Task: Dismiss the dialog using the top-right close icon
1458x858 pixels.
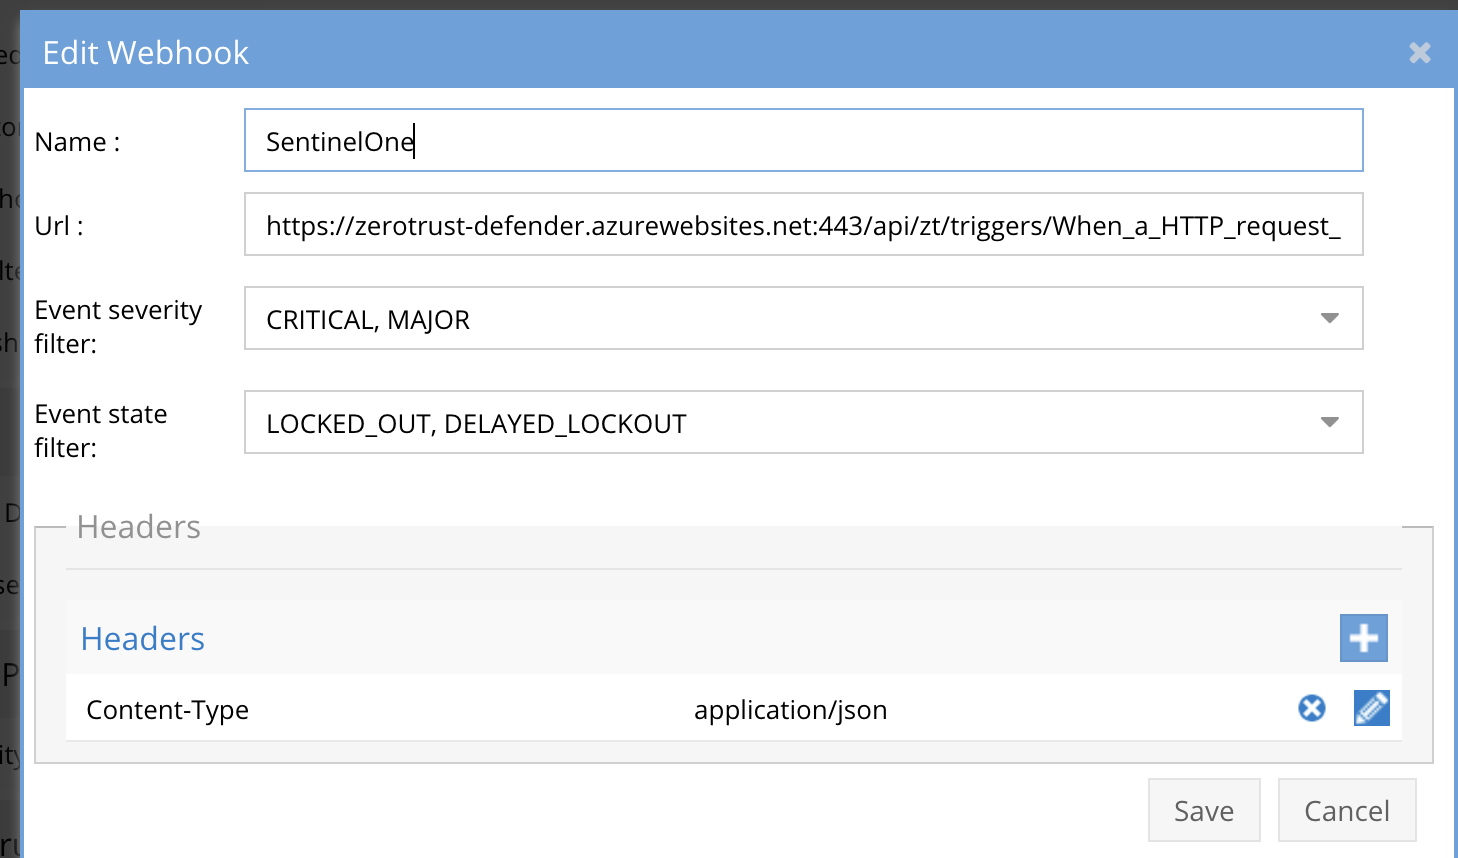Action: click(x=1419, y=52)
